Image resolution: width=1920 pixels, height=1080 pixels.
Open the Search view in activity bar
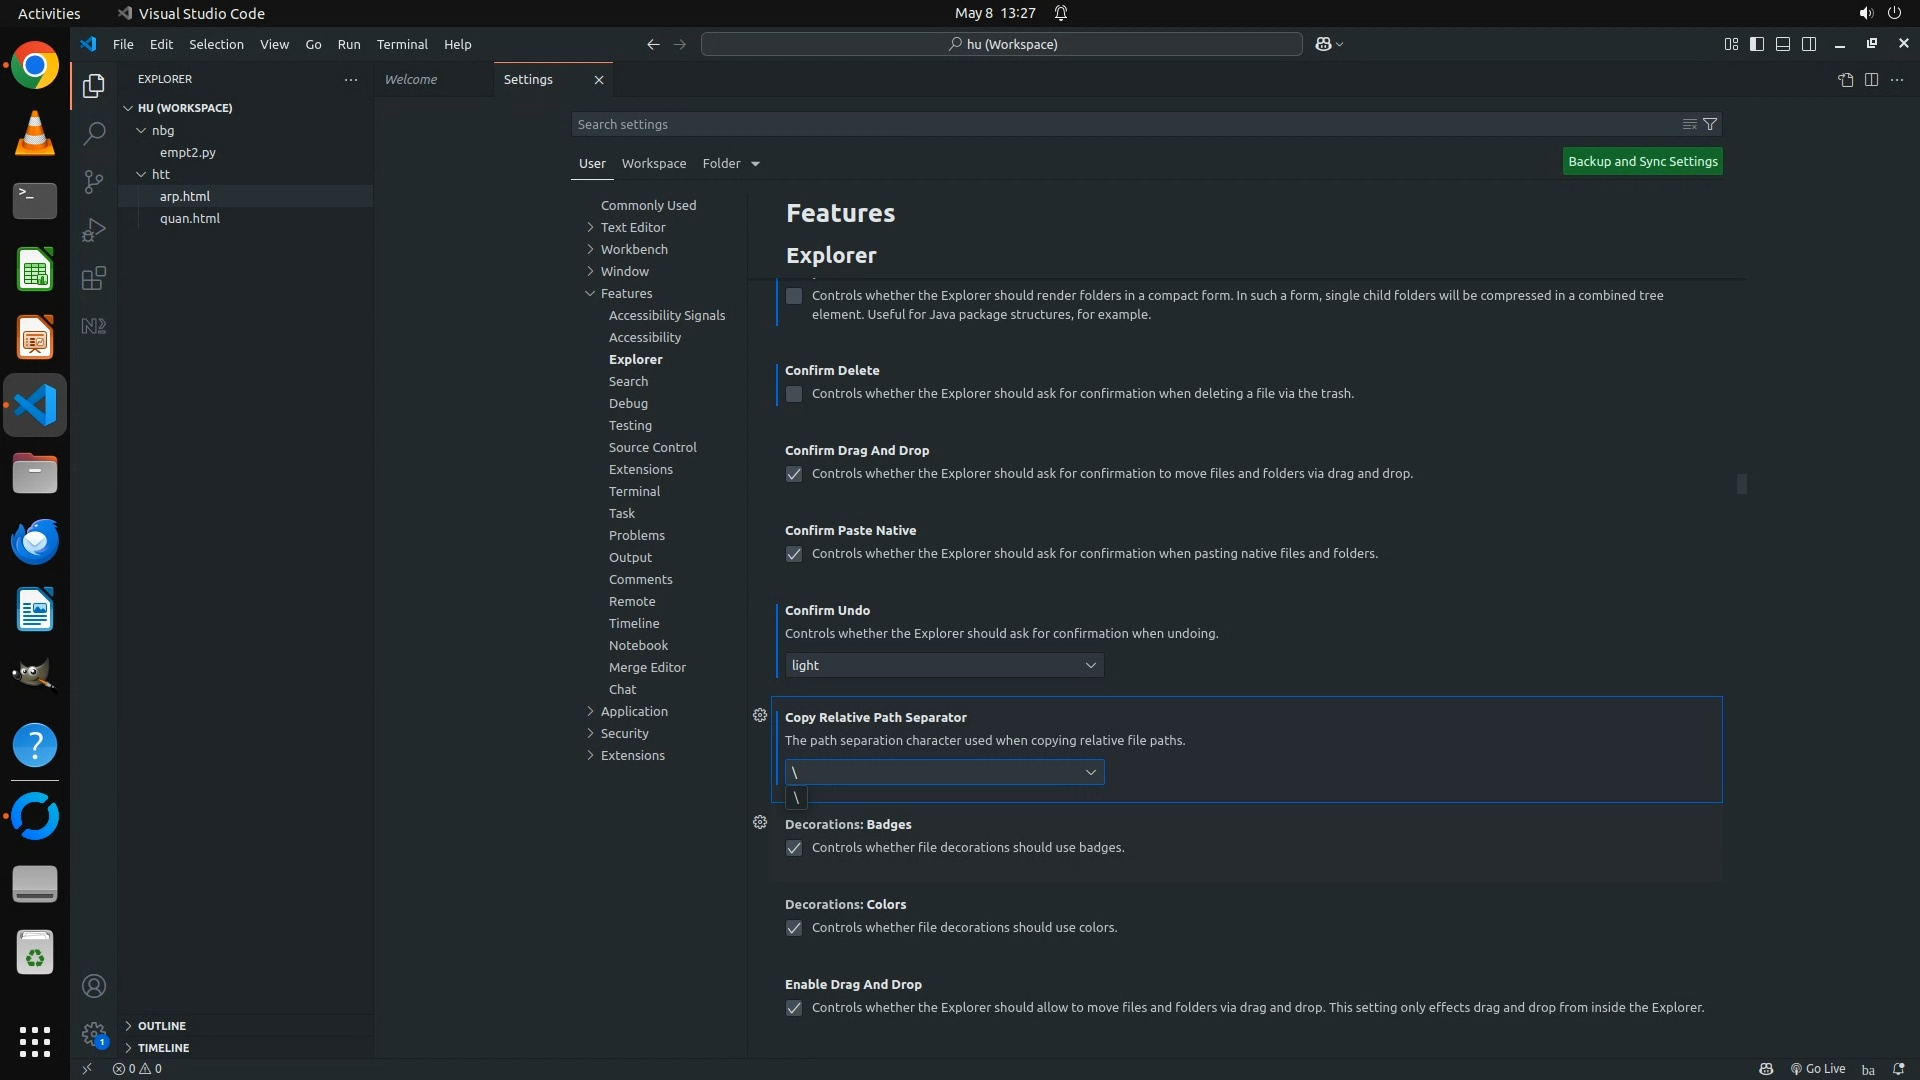point(94,133)
